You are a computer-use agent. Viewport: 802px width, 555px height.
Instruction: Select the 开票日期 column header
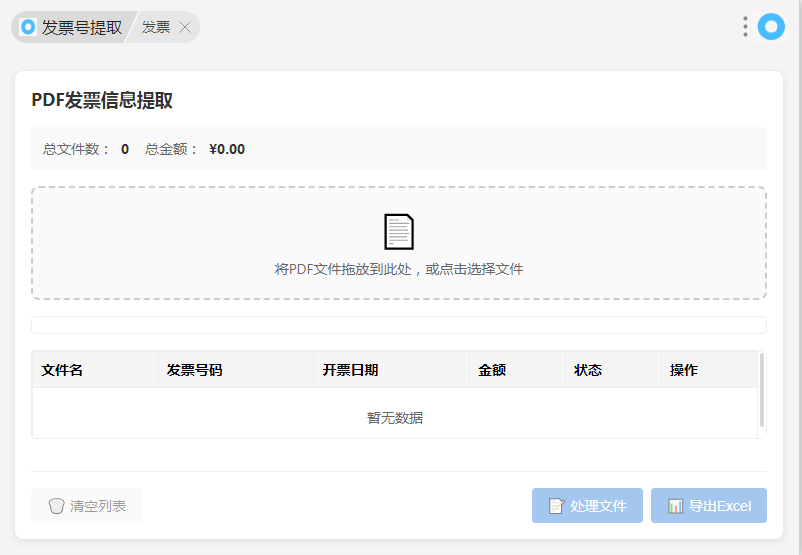click(391, 370)
